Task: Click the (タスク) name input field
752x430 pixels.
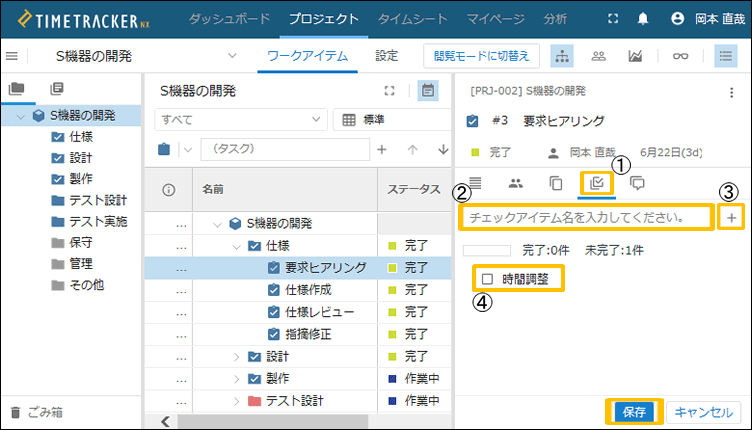Action: click(x=285, y=149)
